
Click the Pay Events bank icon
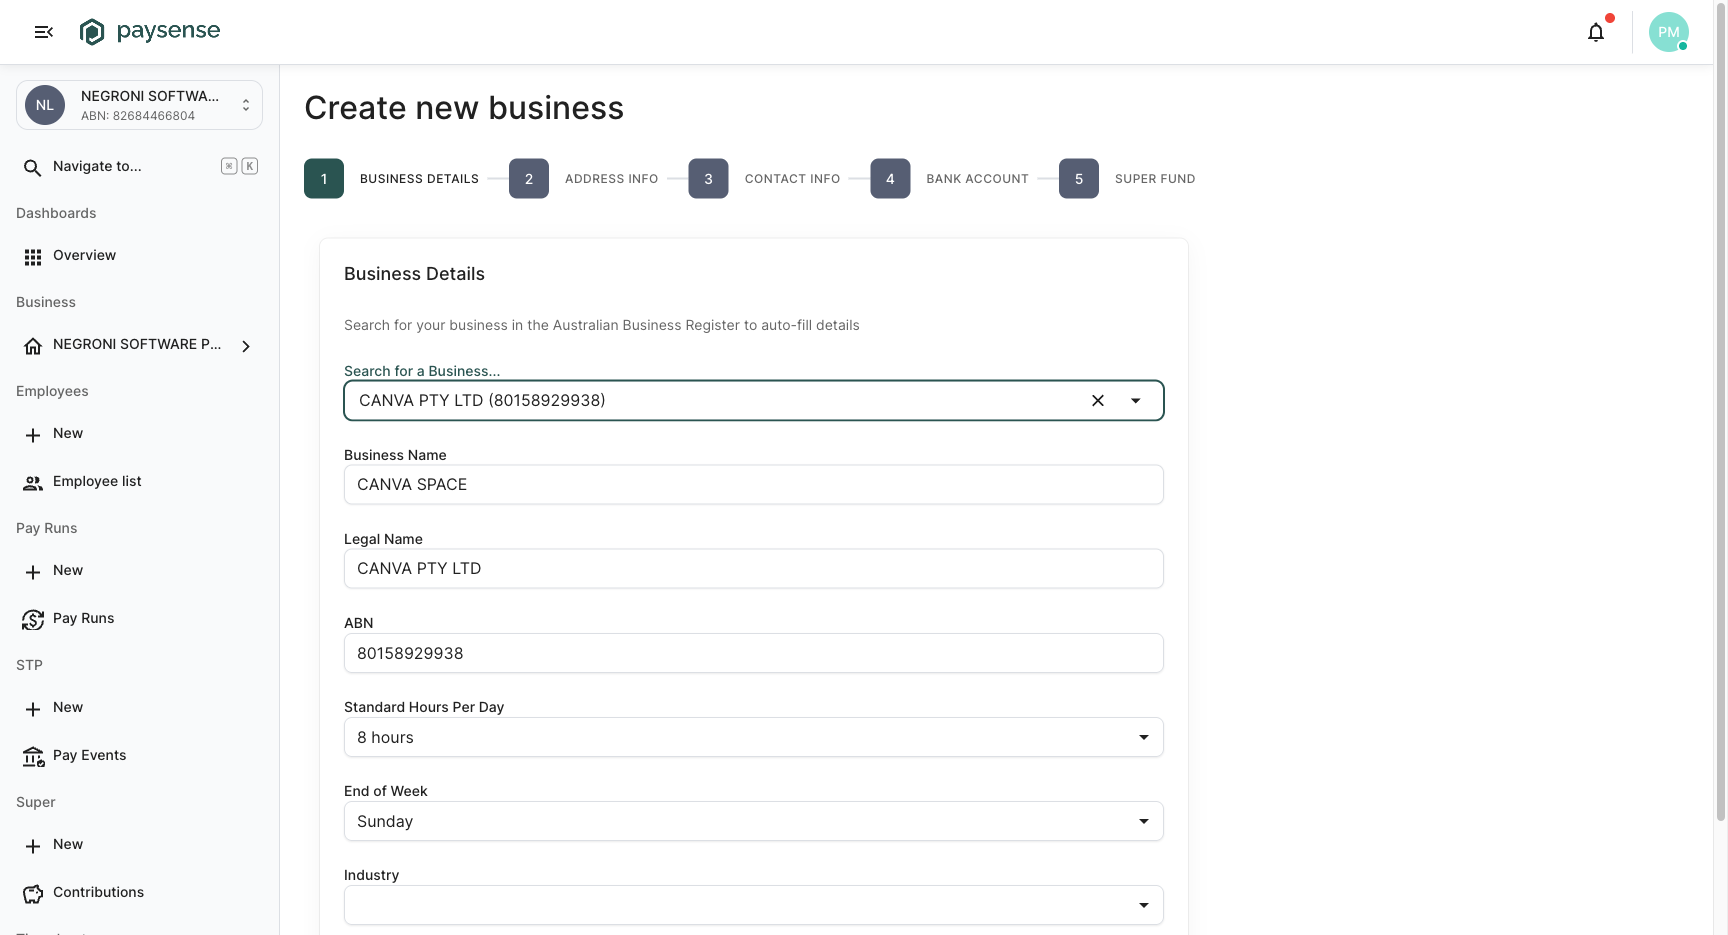tap(33, 757)
